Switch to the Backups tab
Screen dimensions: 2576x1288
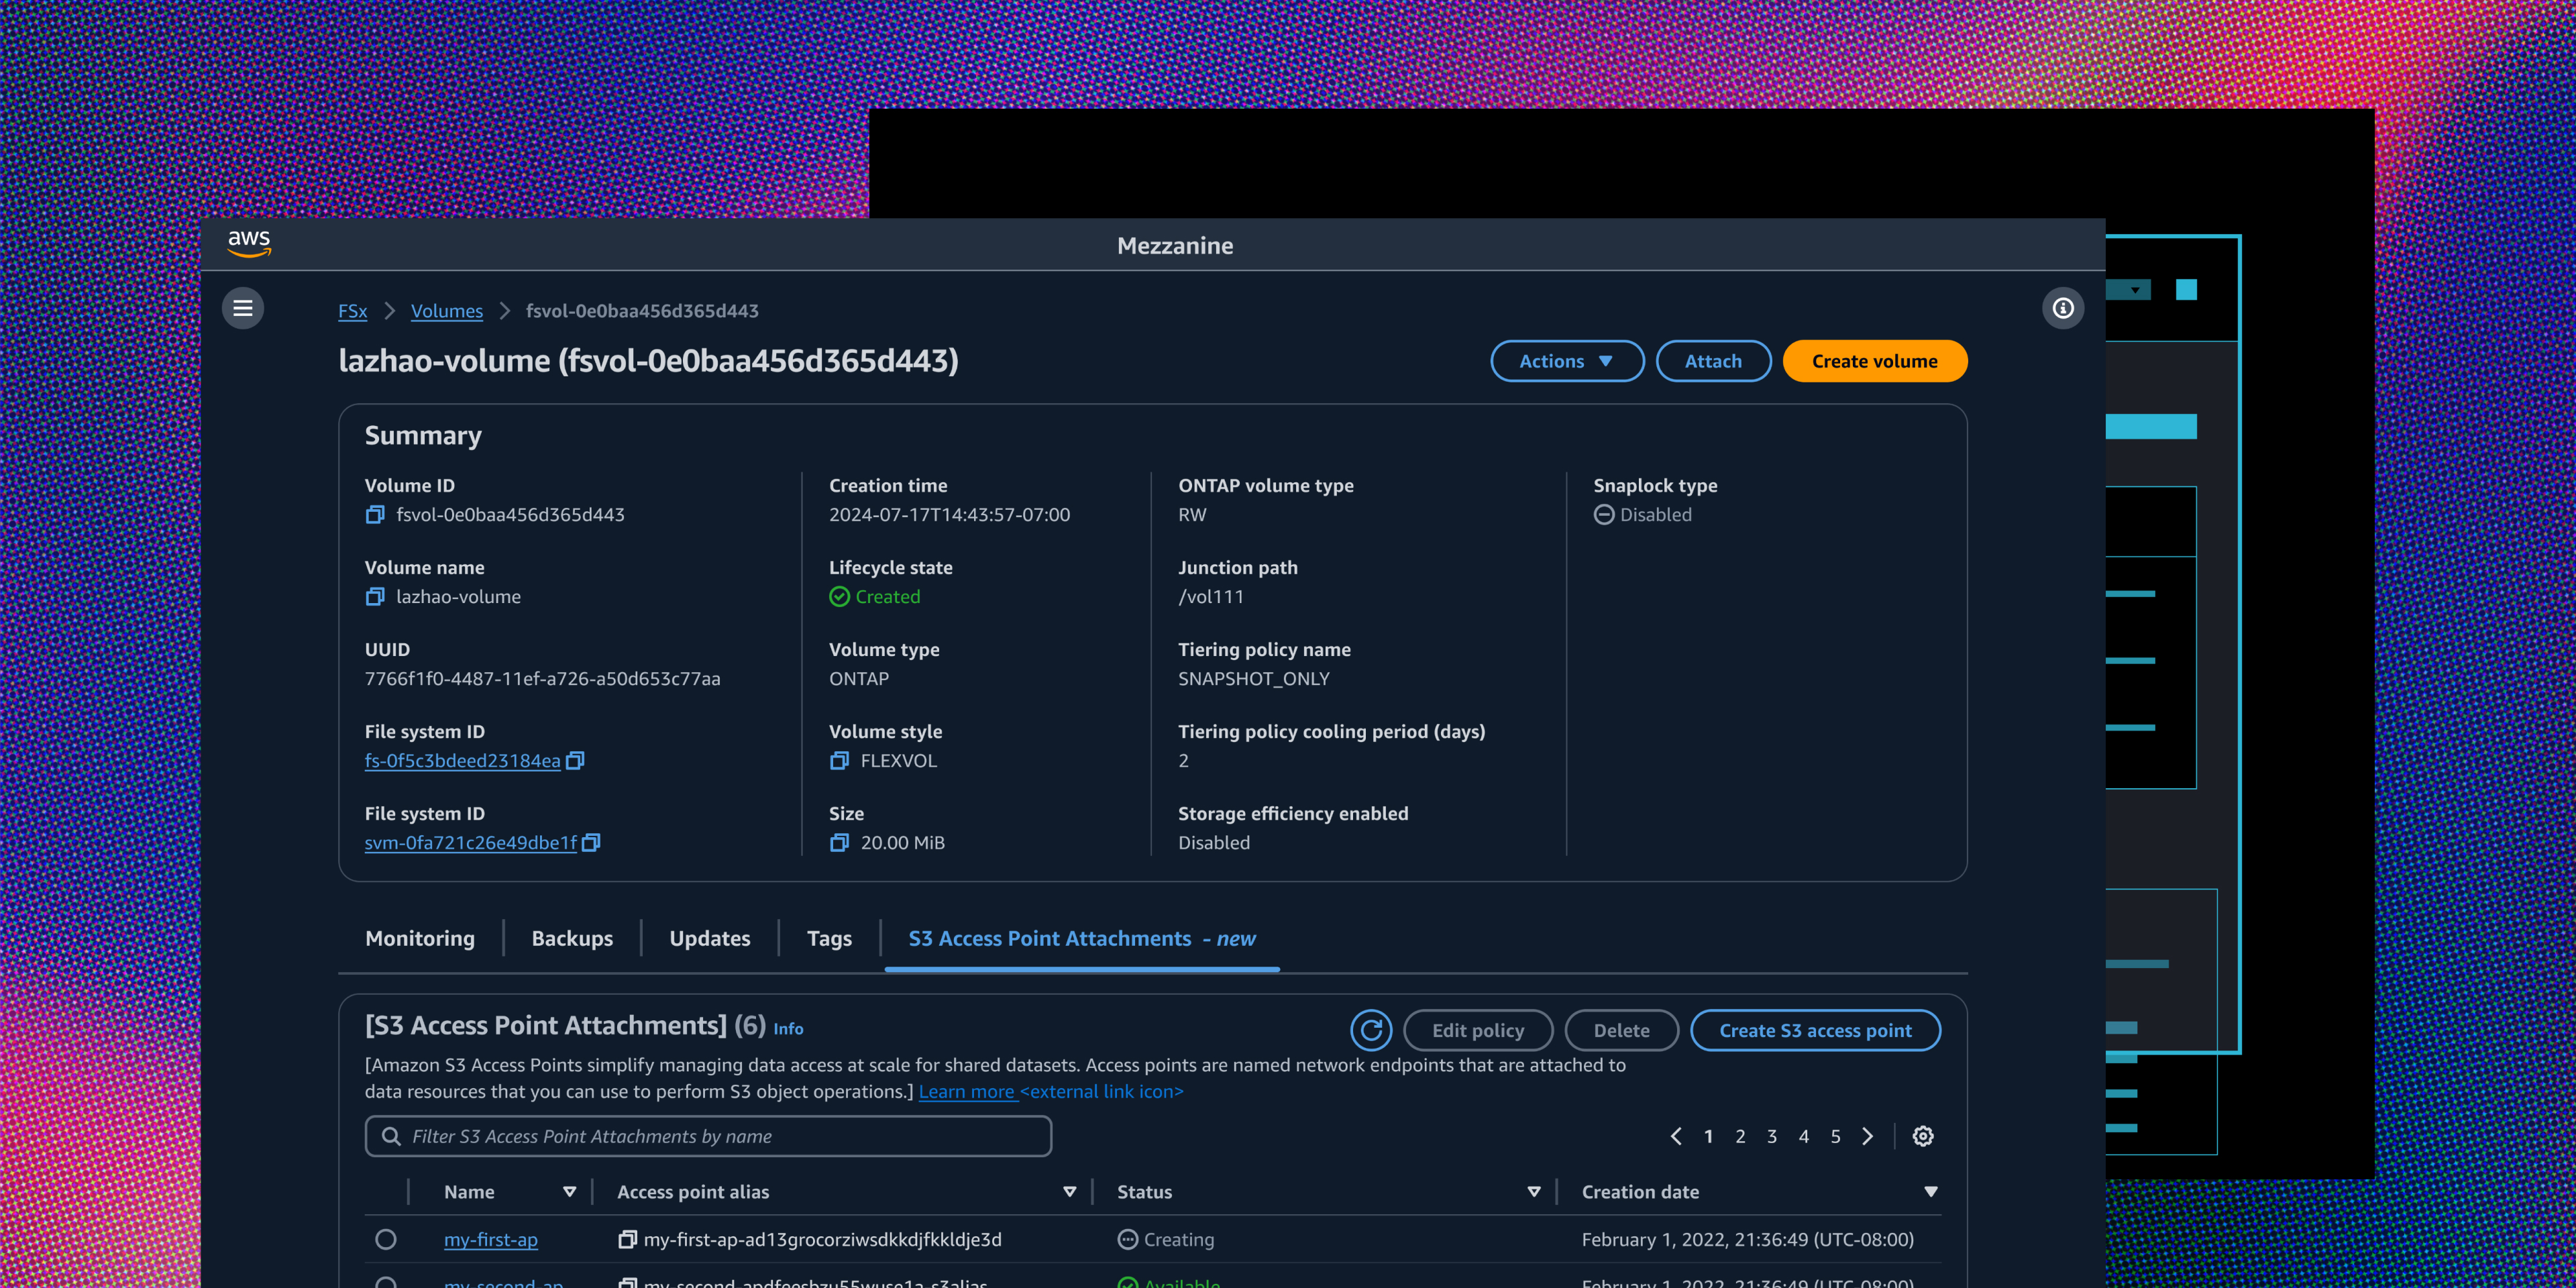[x=572, y=938]
